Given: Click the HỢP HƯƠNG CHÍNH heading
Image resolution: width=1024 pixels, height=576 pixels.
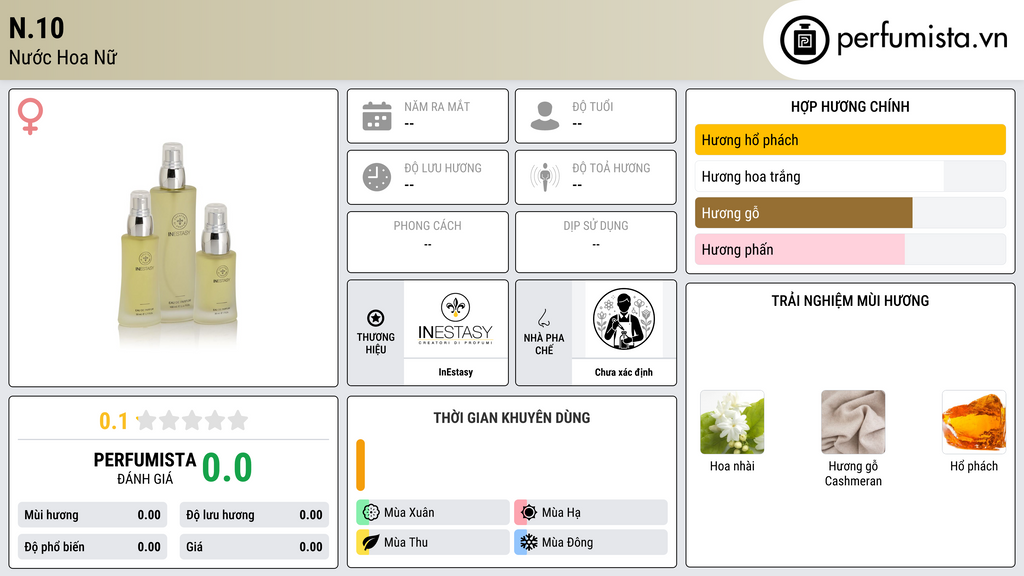Looking at the screenshot, I should pyautogui.click(x=850, y=106).
